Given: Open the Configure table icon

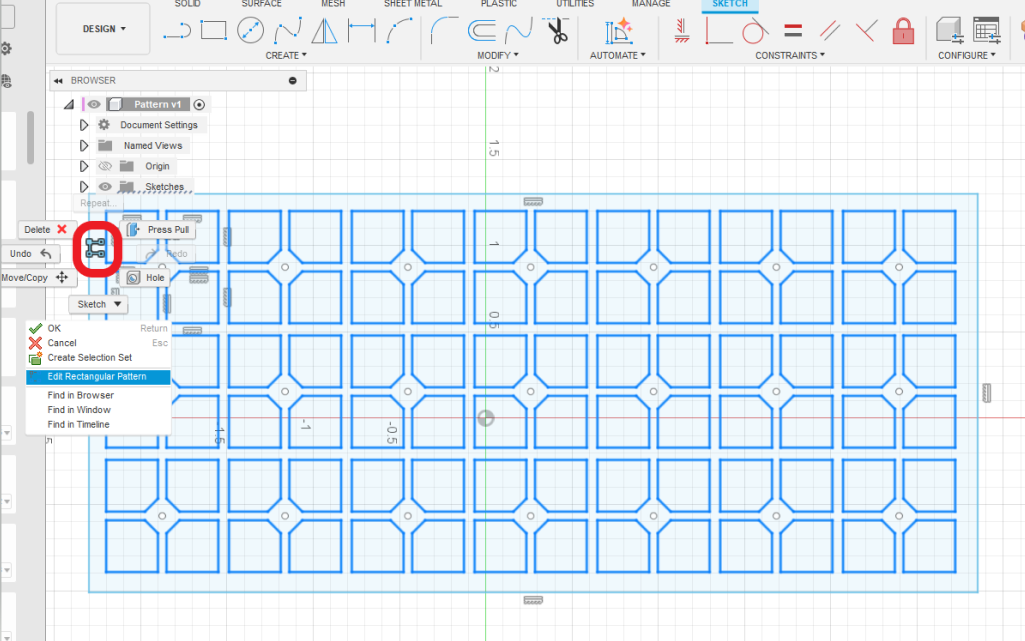Looking at the screenshot, I should point(986,30).
